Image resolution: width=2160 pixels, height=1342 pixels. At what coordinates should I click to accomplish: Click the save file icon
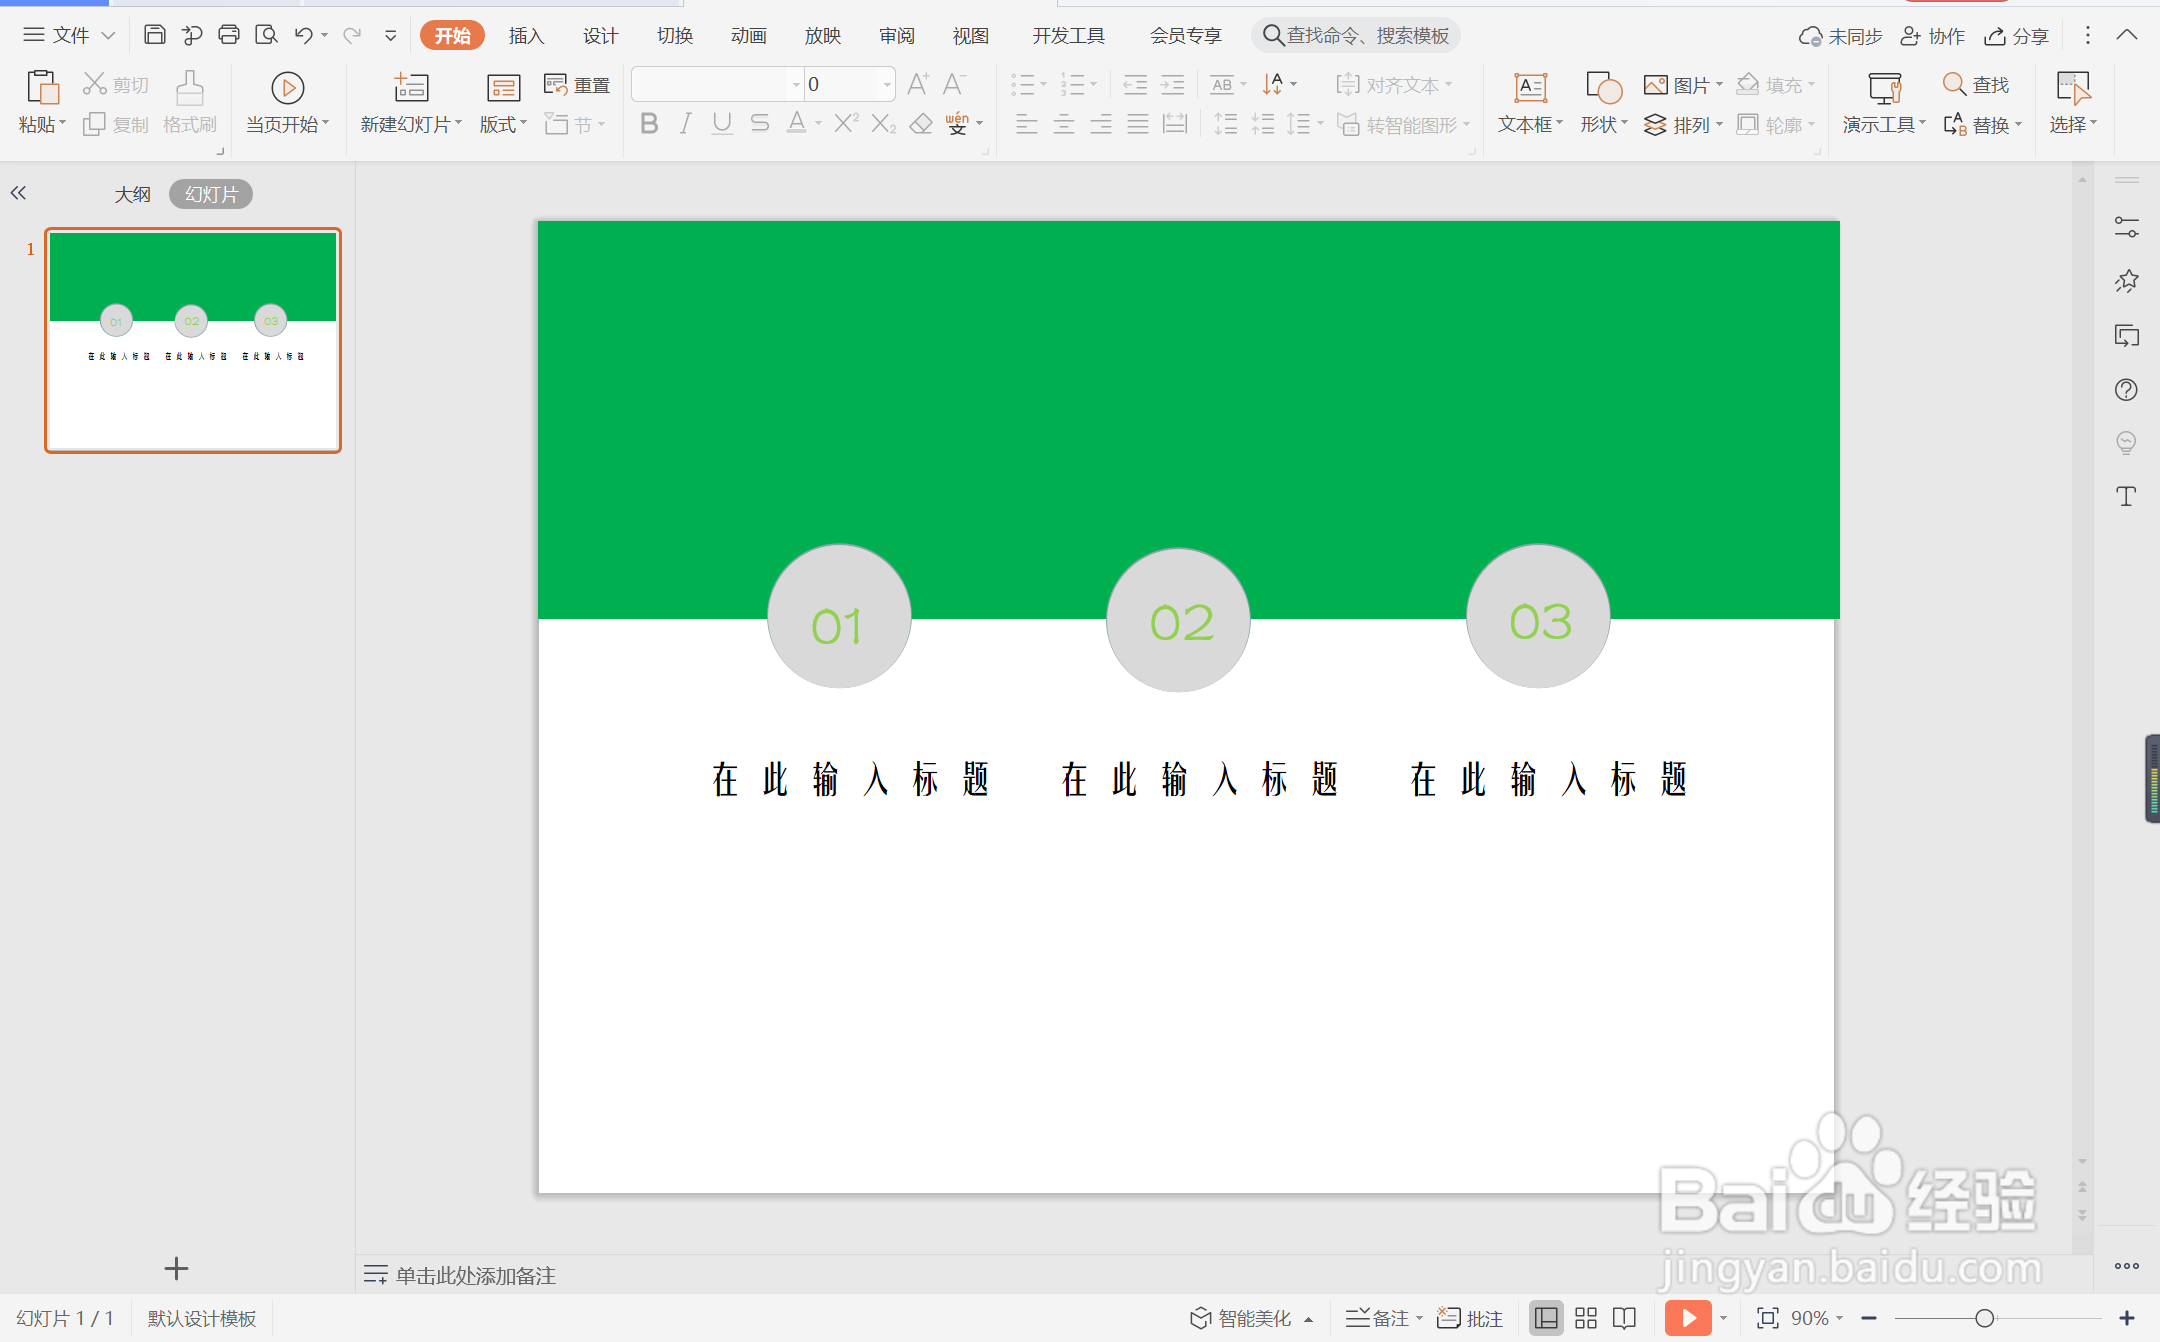coord(154,35)
